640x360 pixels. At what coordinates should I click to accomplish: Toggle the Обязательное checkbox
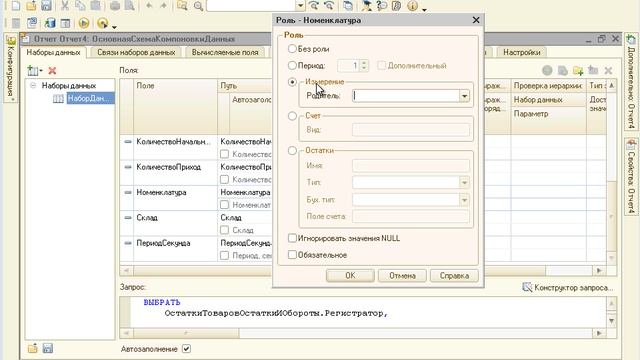pyautogui.click(x=292, y=255)
